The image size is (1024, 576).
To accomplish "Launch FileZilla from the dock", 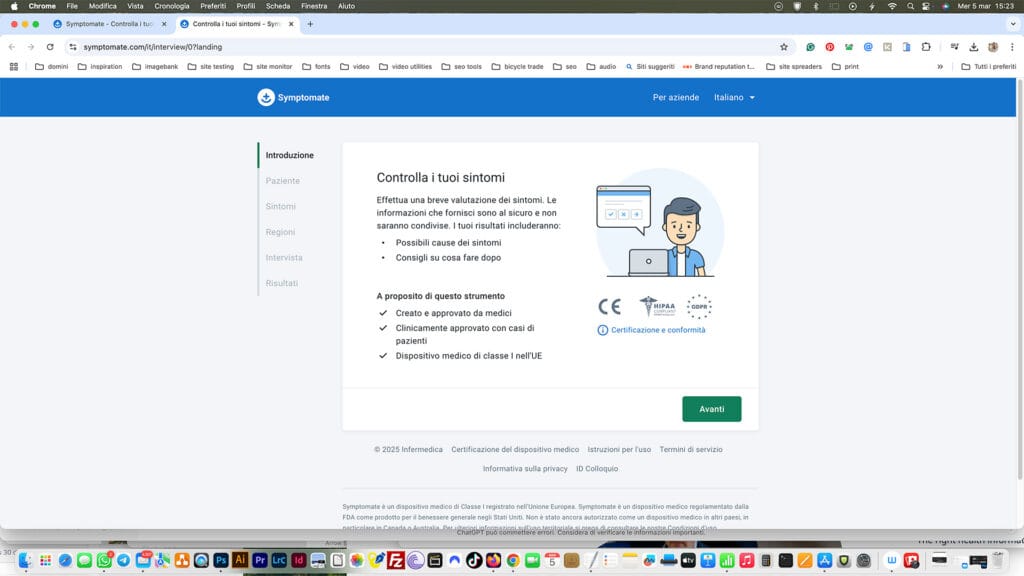I will 395,560.
